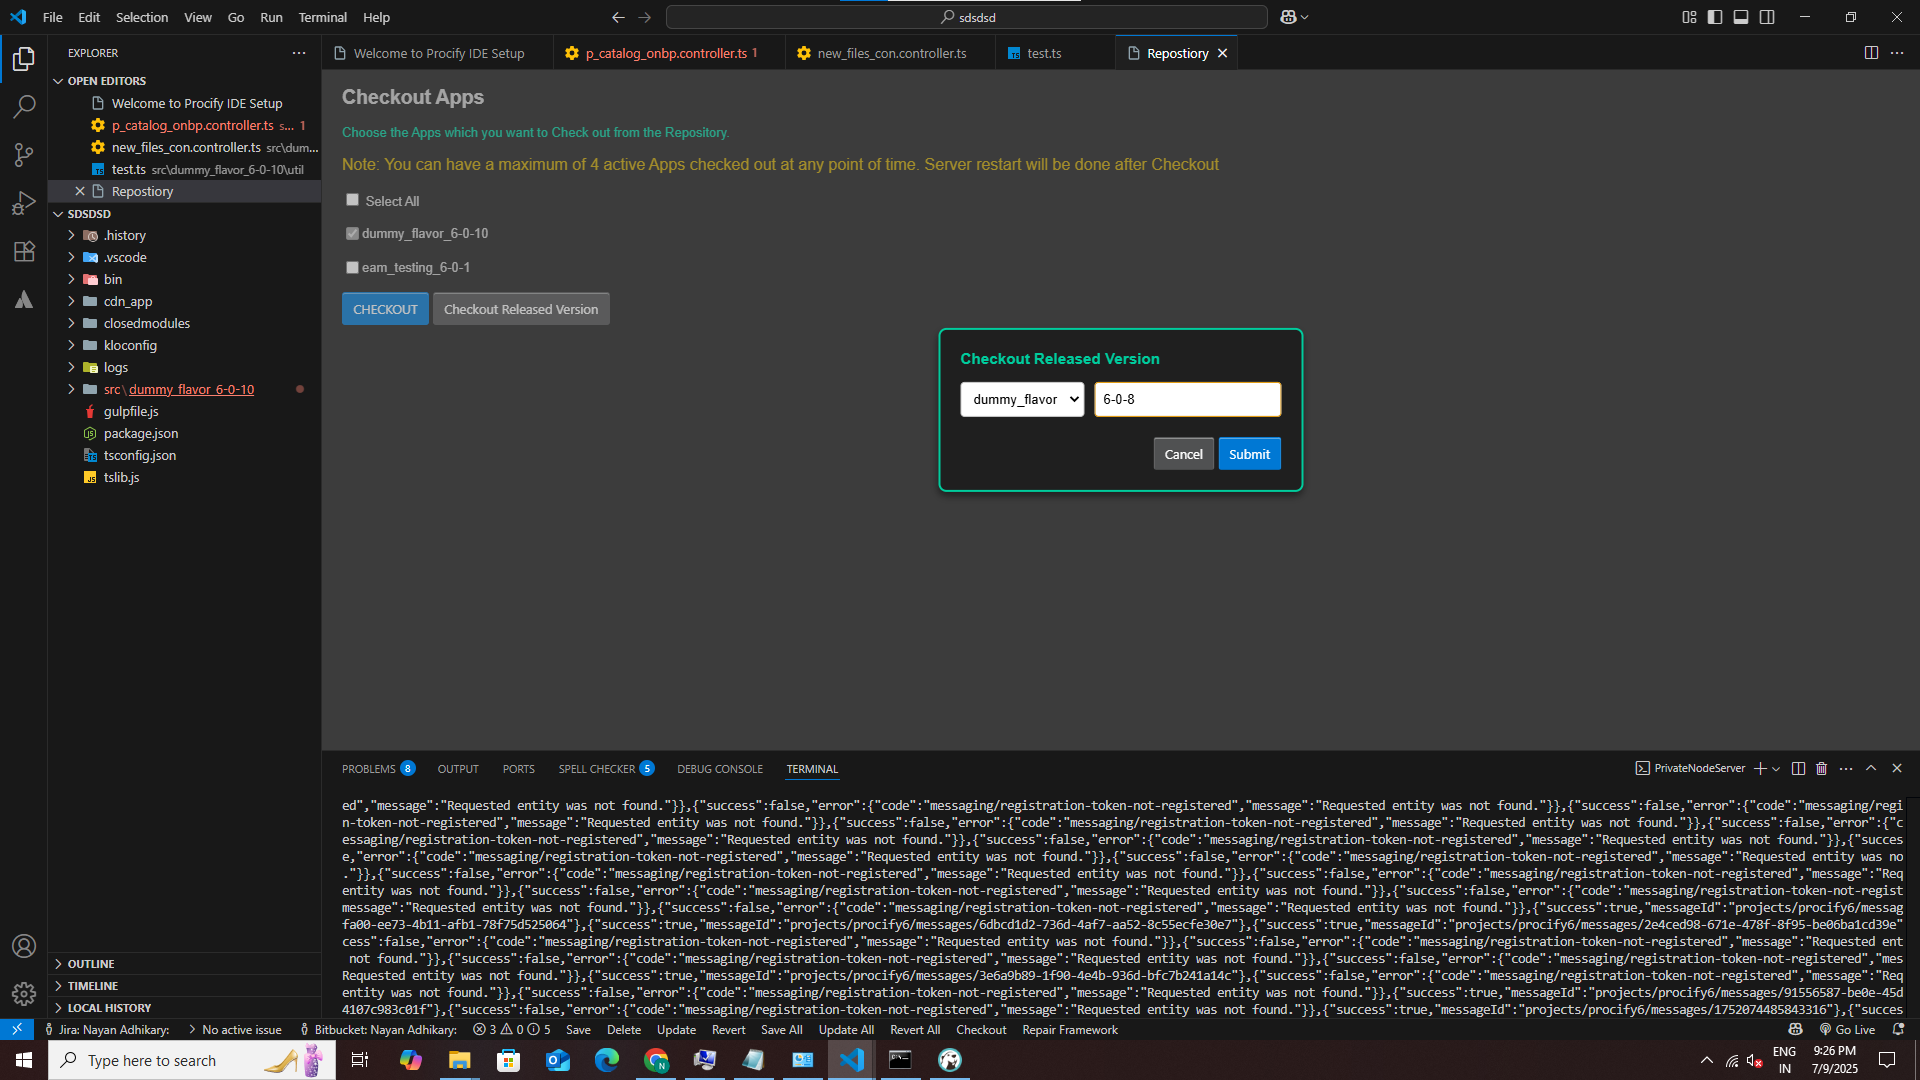Click Checkout Released Version button

521,309
